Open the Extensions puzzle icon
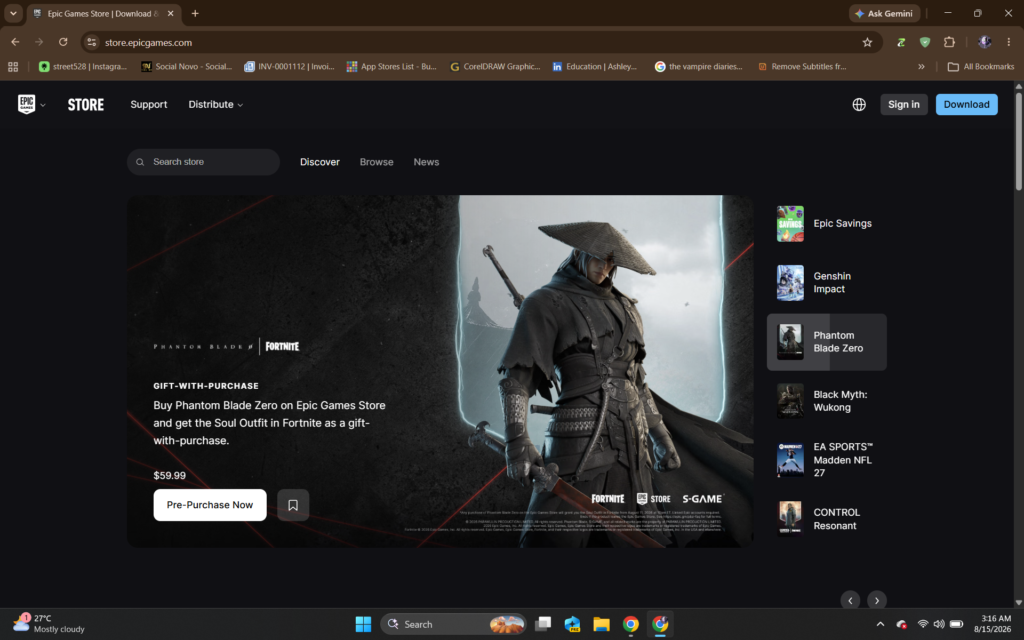This screenshot has height=640, width=1024. 949,42
